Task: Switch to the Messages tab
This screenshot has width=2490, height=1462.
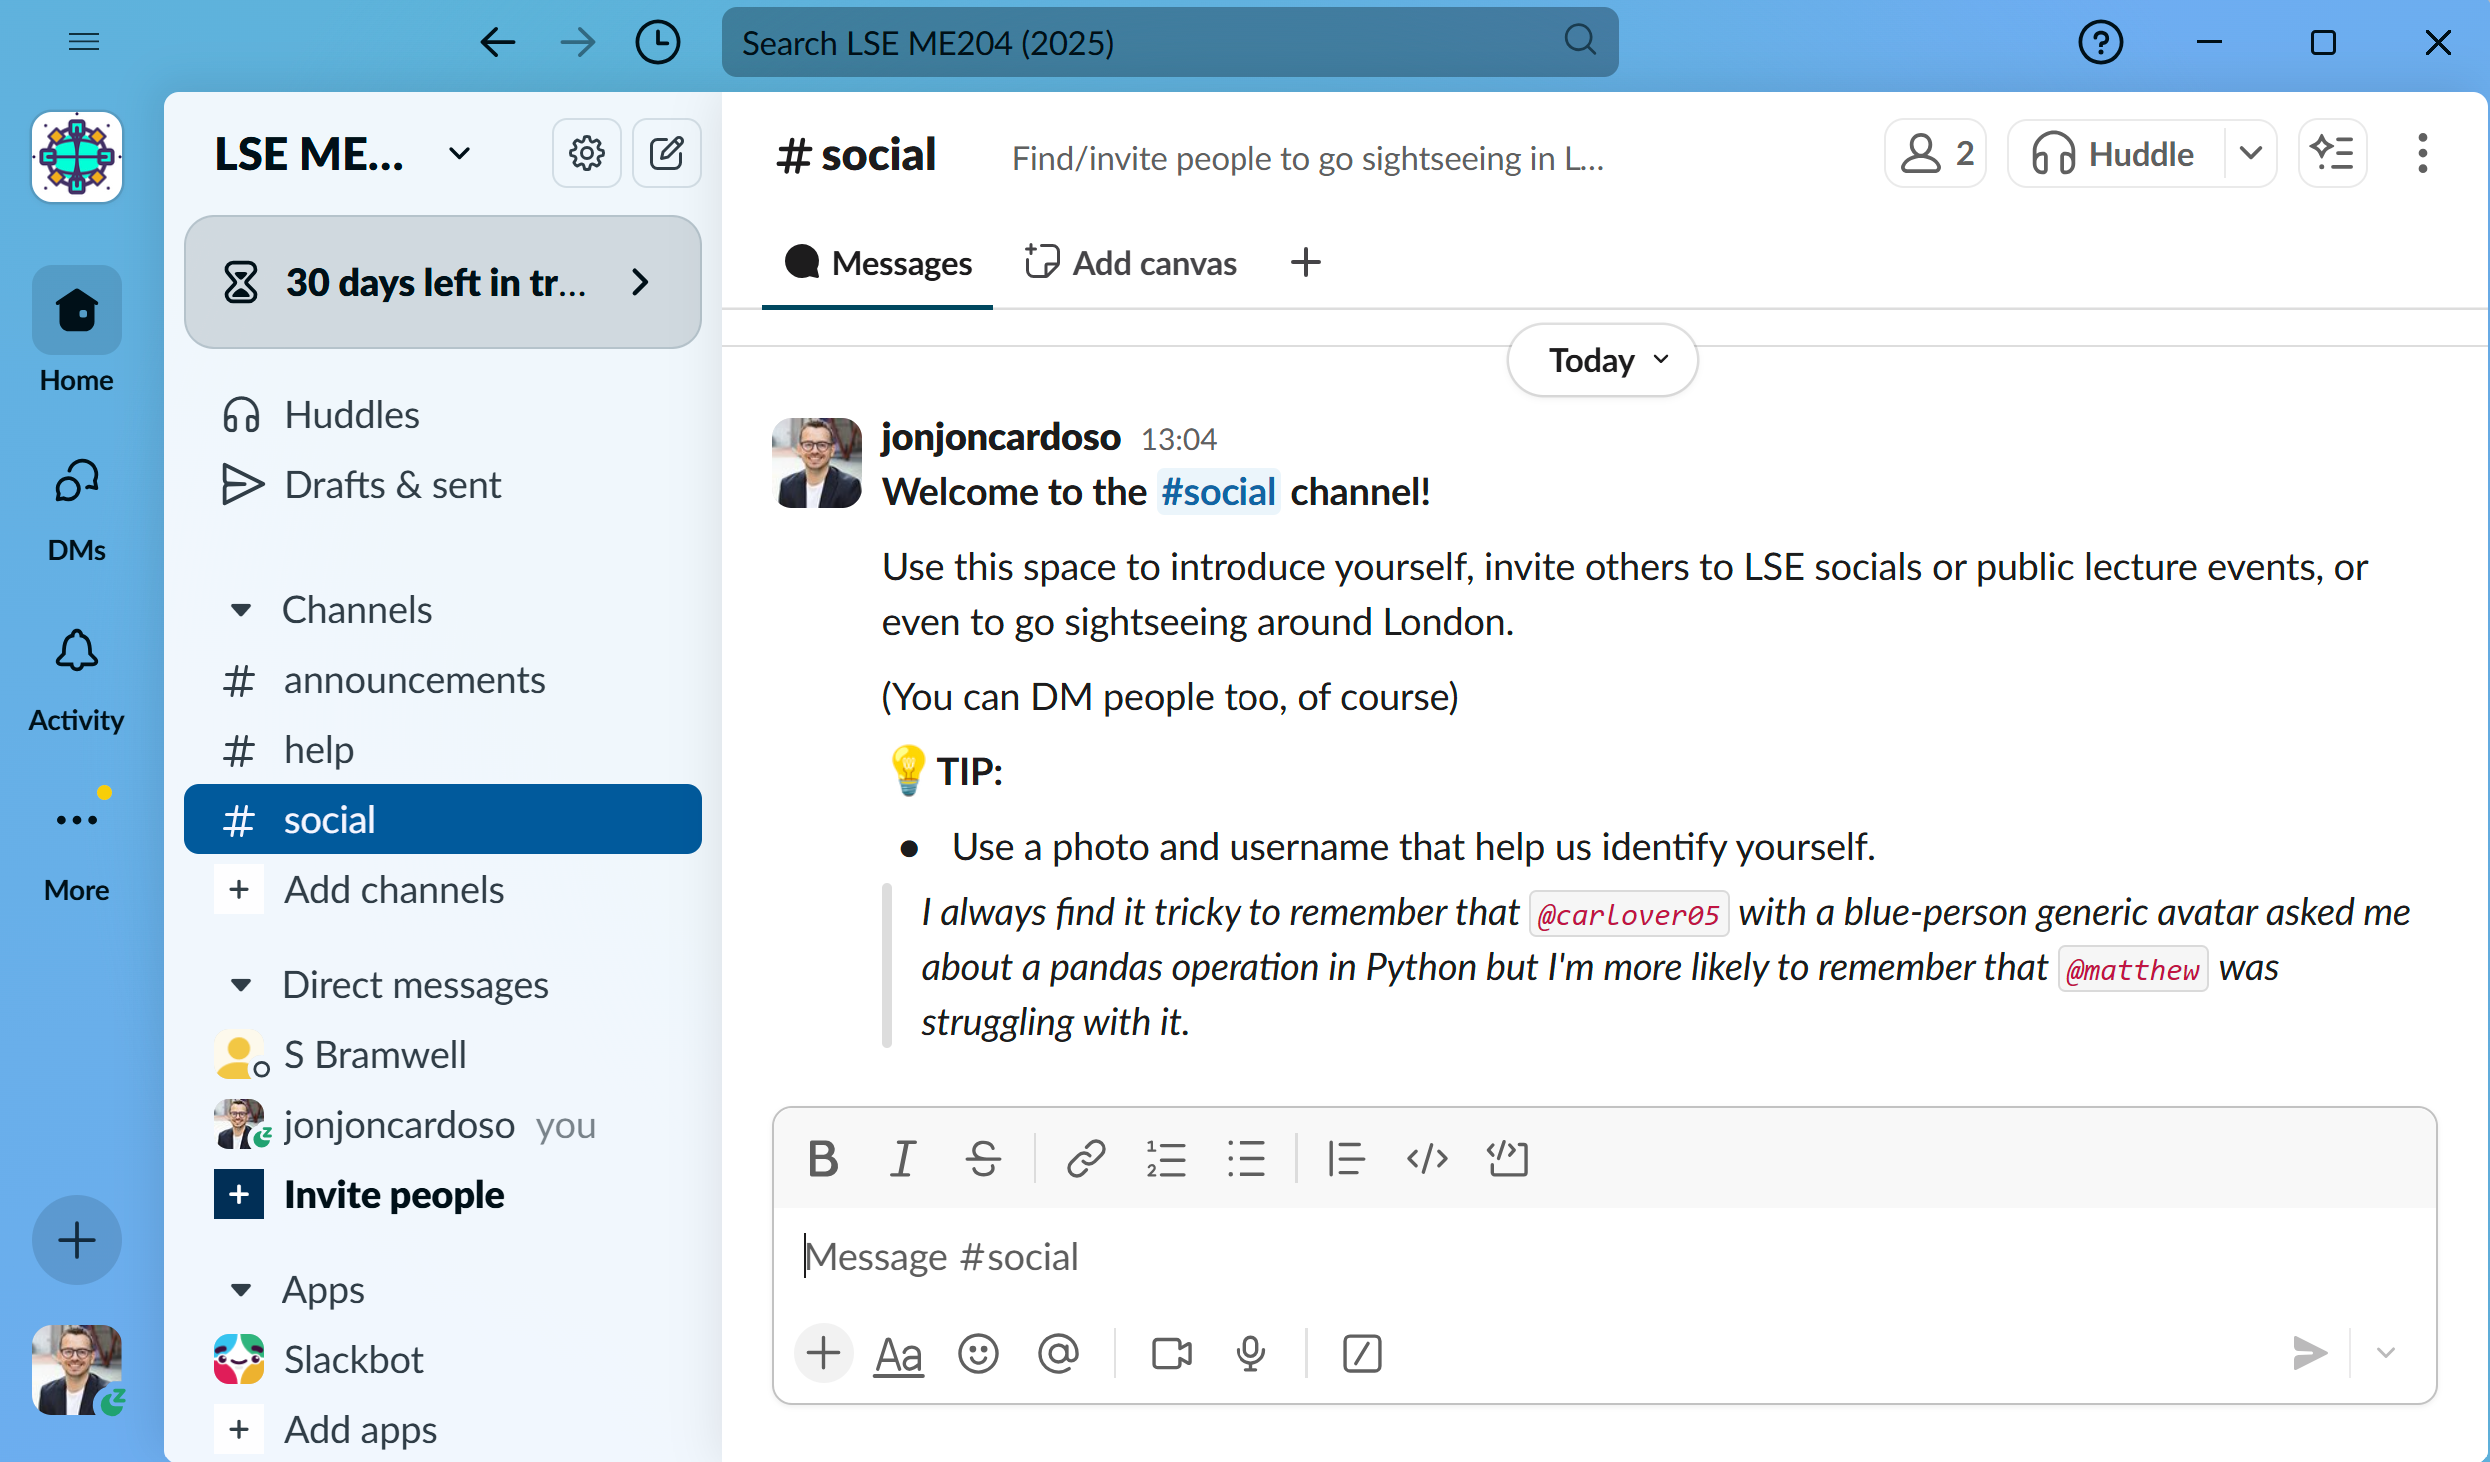Action: [x=878, y=263]
